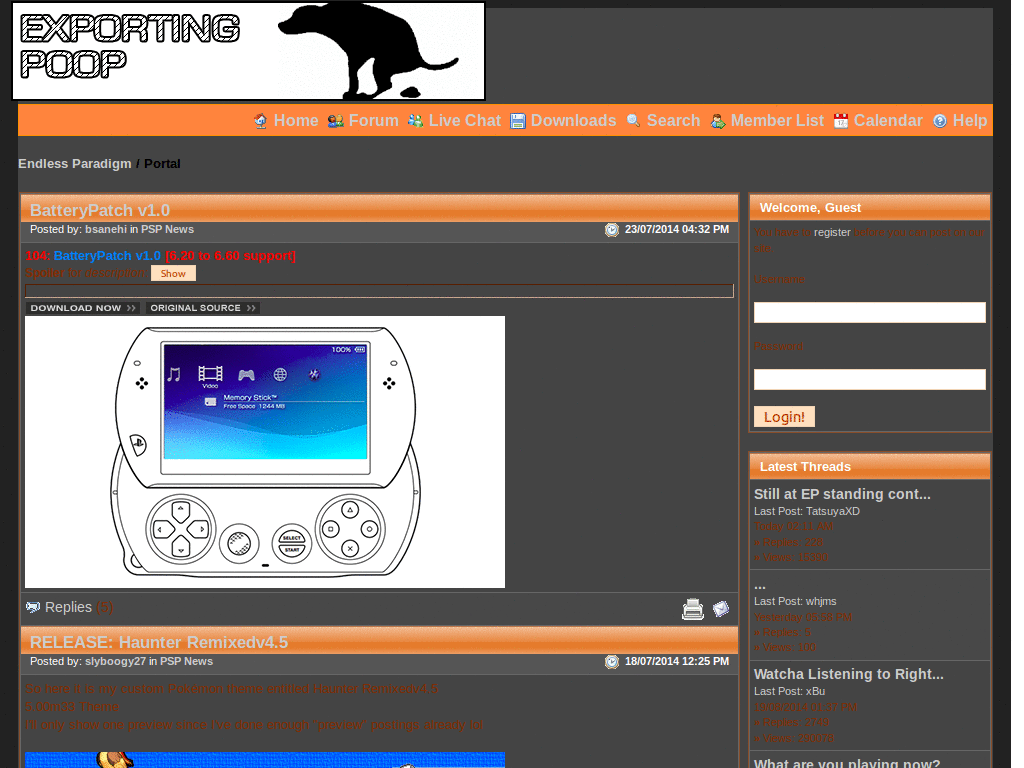Click the Member List user icon

(718, 121)
